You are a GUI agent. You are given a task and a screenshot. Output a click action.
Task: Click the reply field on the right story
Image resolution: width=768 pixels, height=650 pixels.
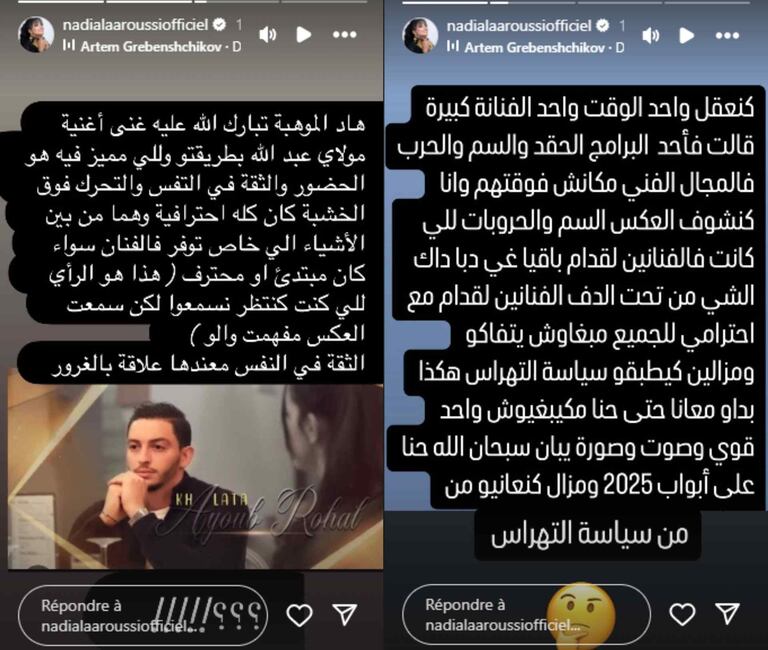pyautogui.click(x=526, y=614)
